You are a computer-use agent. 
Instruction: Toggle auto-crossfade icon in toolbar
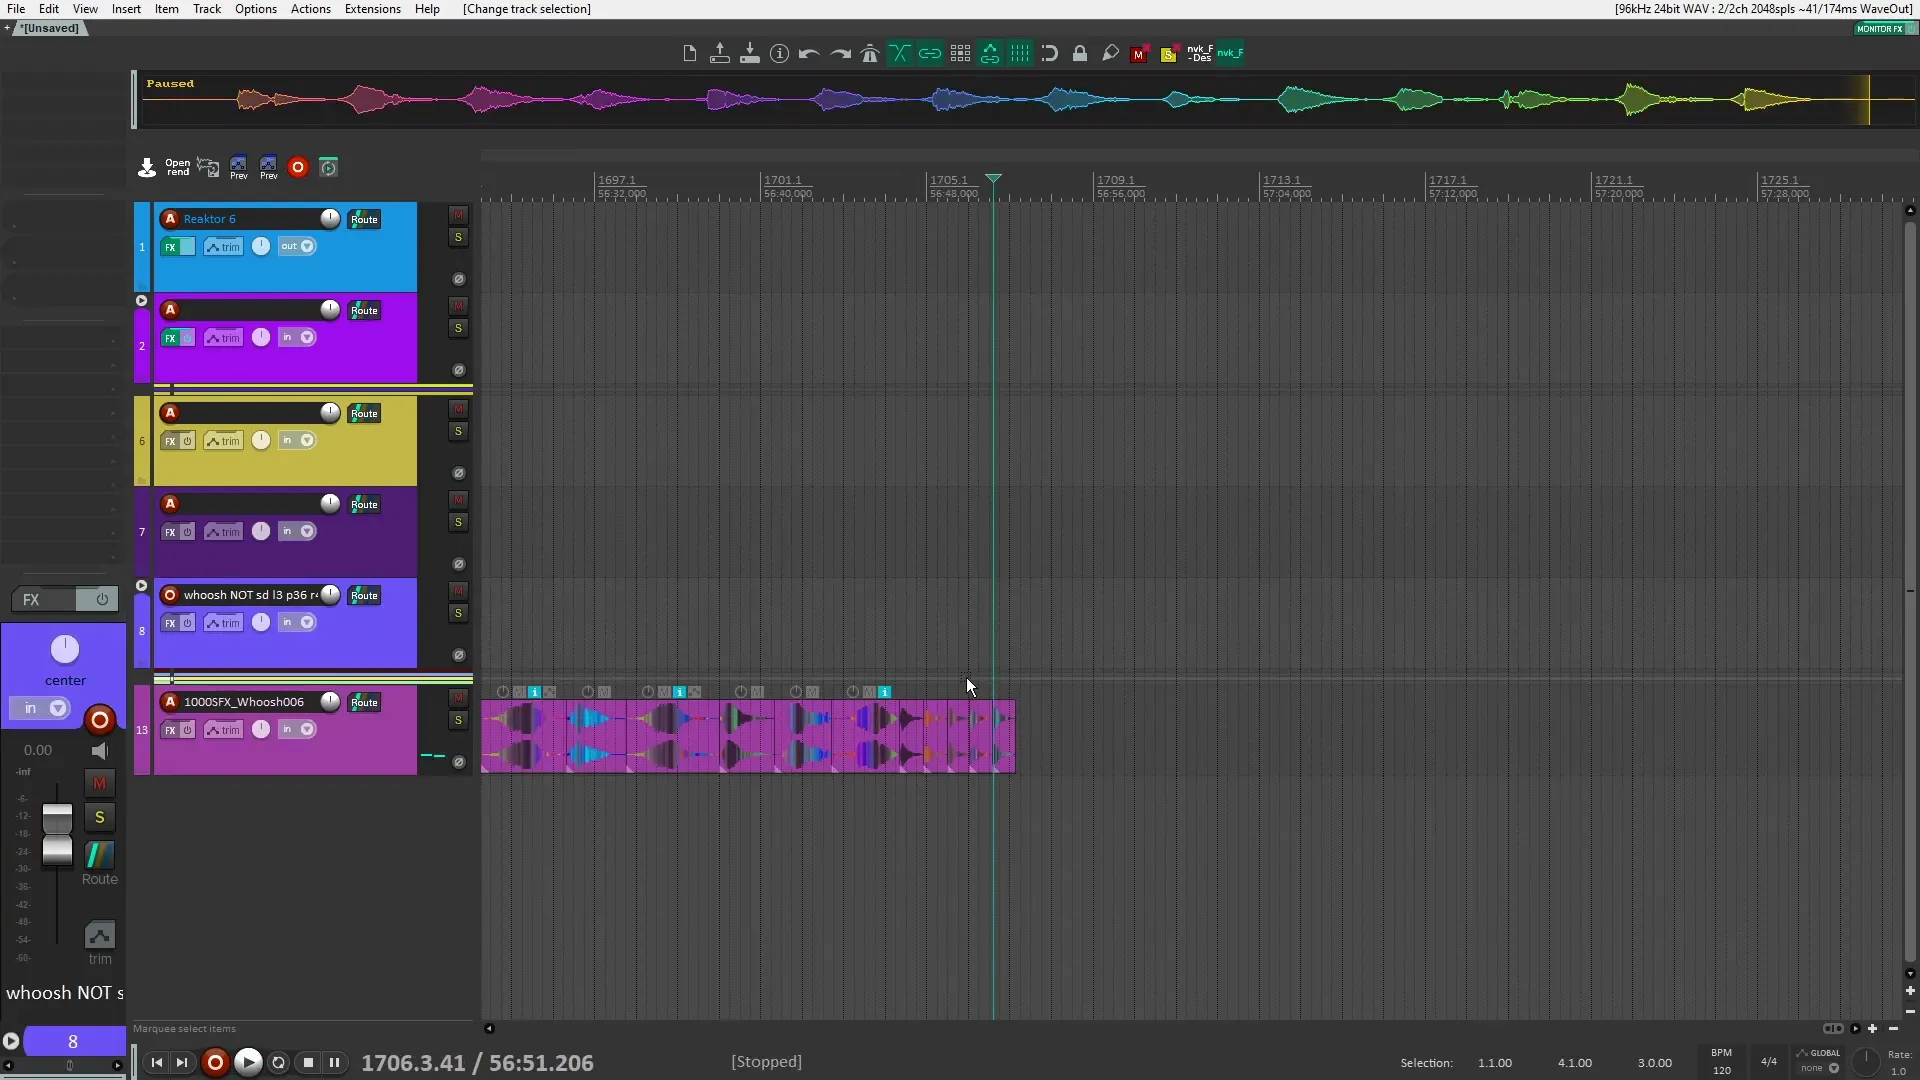900,54
